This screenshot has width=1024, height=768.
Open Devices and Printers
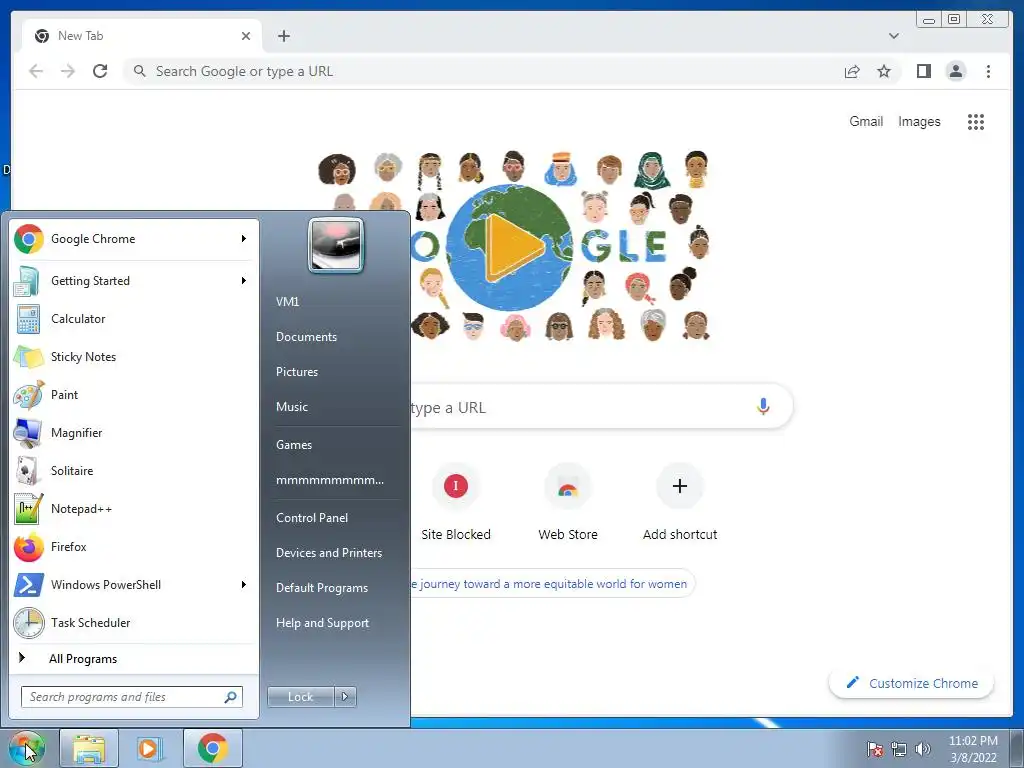328,552
